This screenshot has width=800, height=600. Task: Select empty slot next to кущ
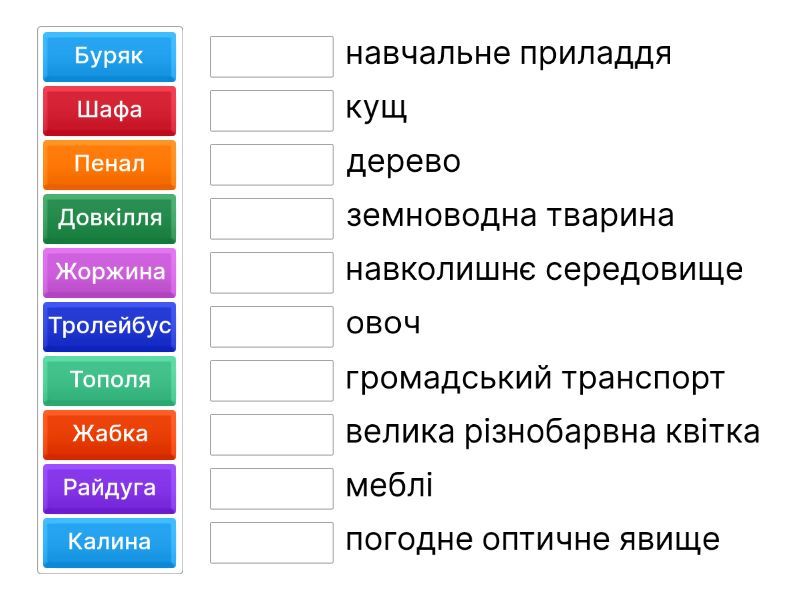coord(271,110)
